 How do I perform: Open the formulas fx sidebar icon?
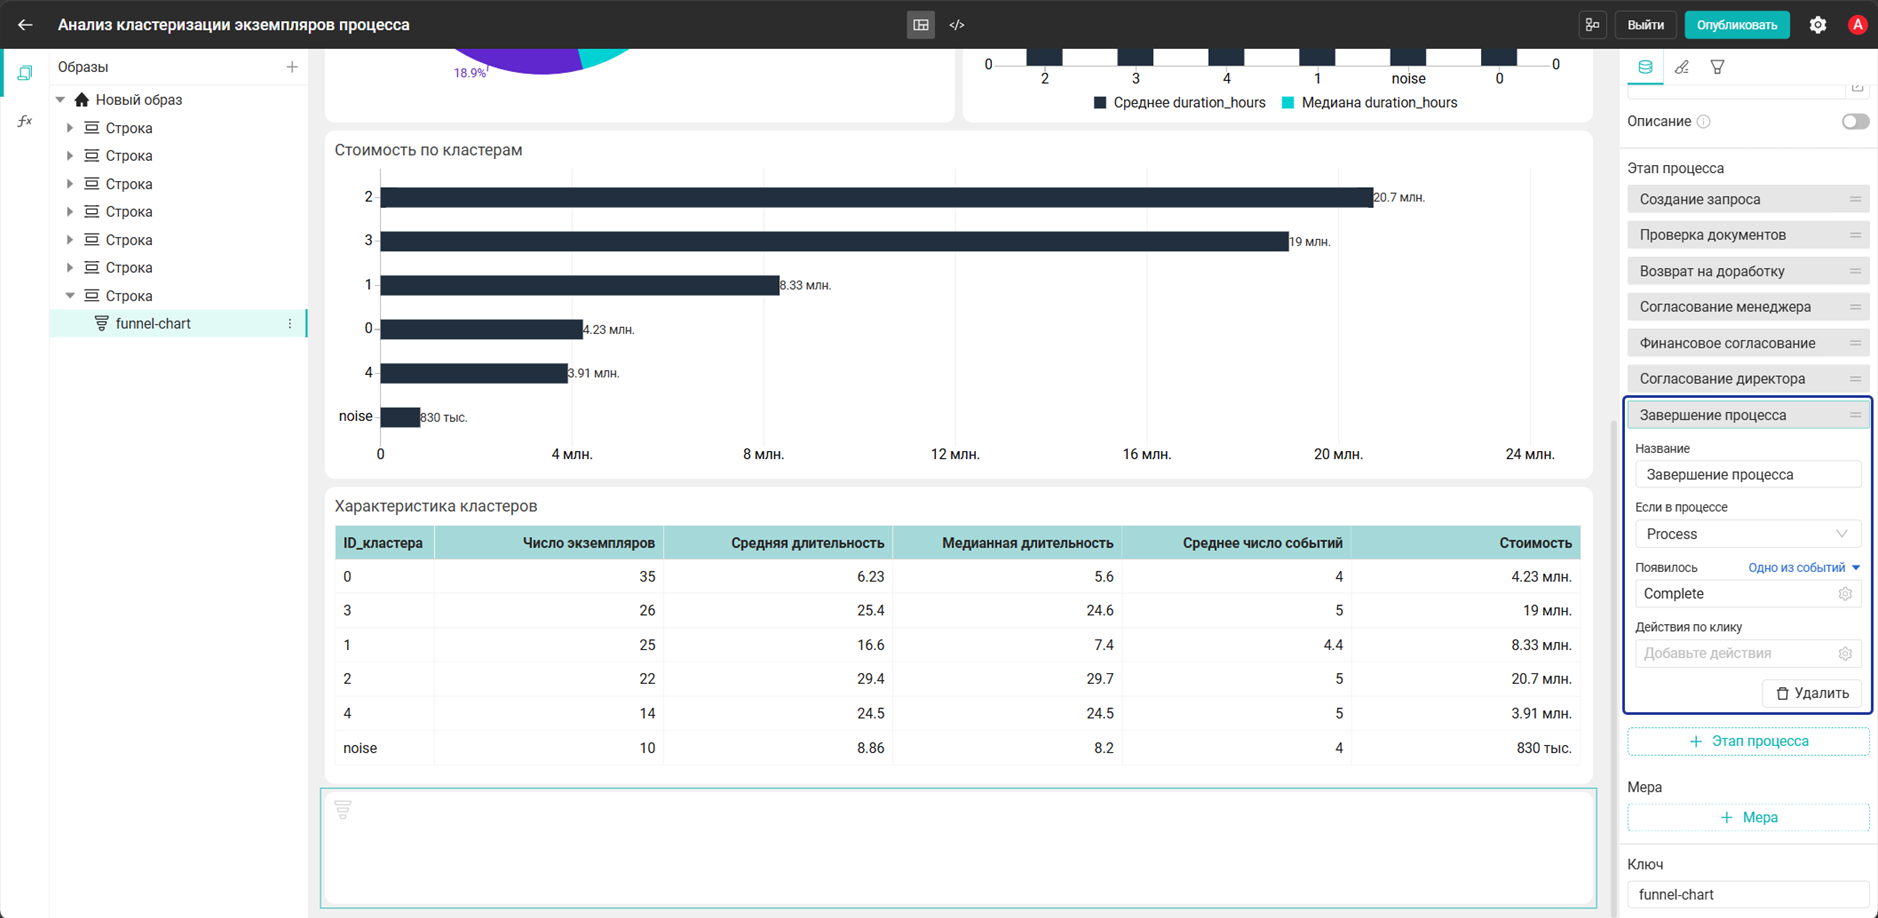[x=25, y=121]
